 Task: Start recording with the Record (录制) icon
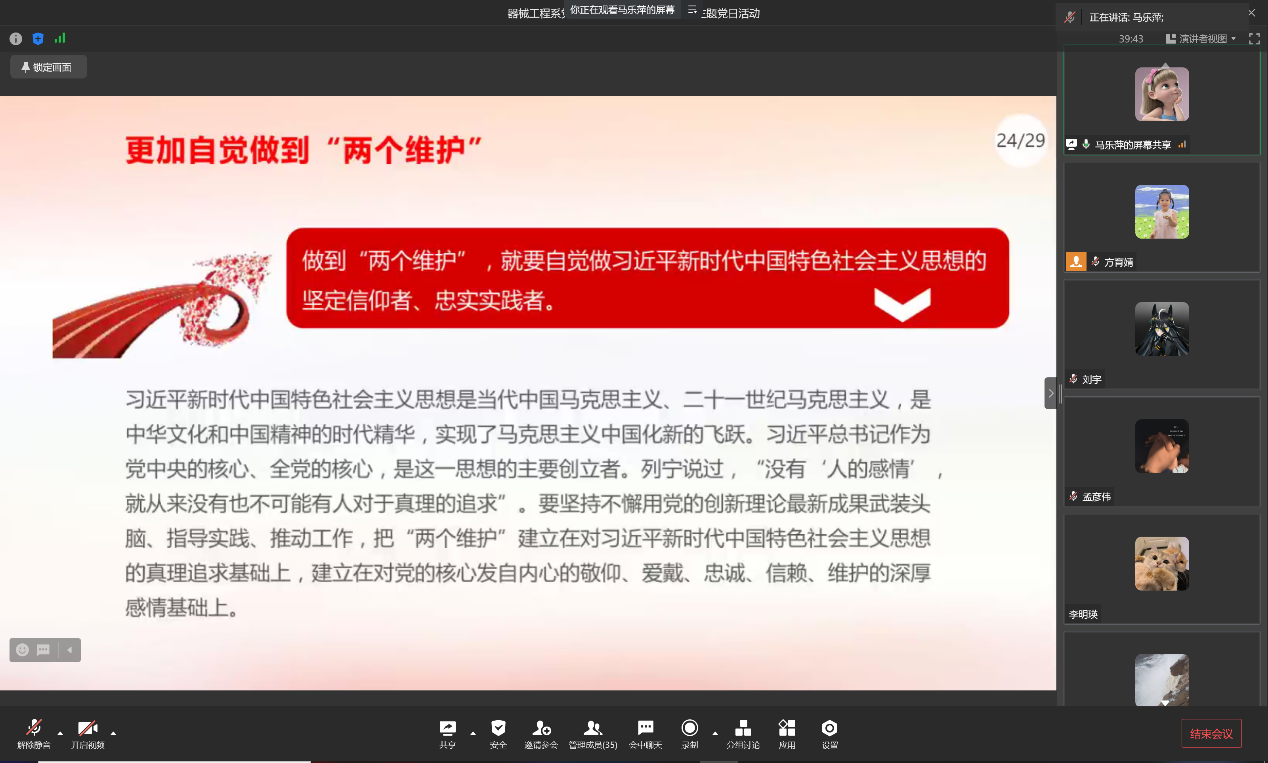[689, 733]
